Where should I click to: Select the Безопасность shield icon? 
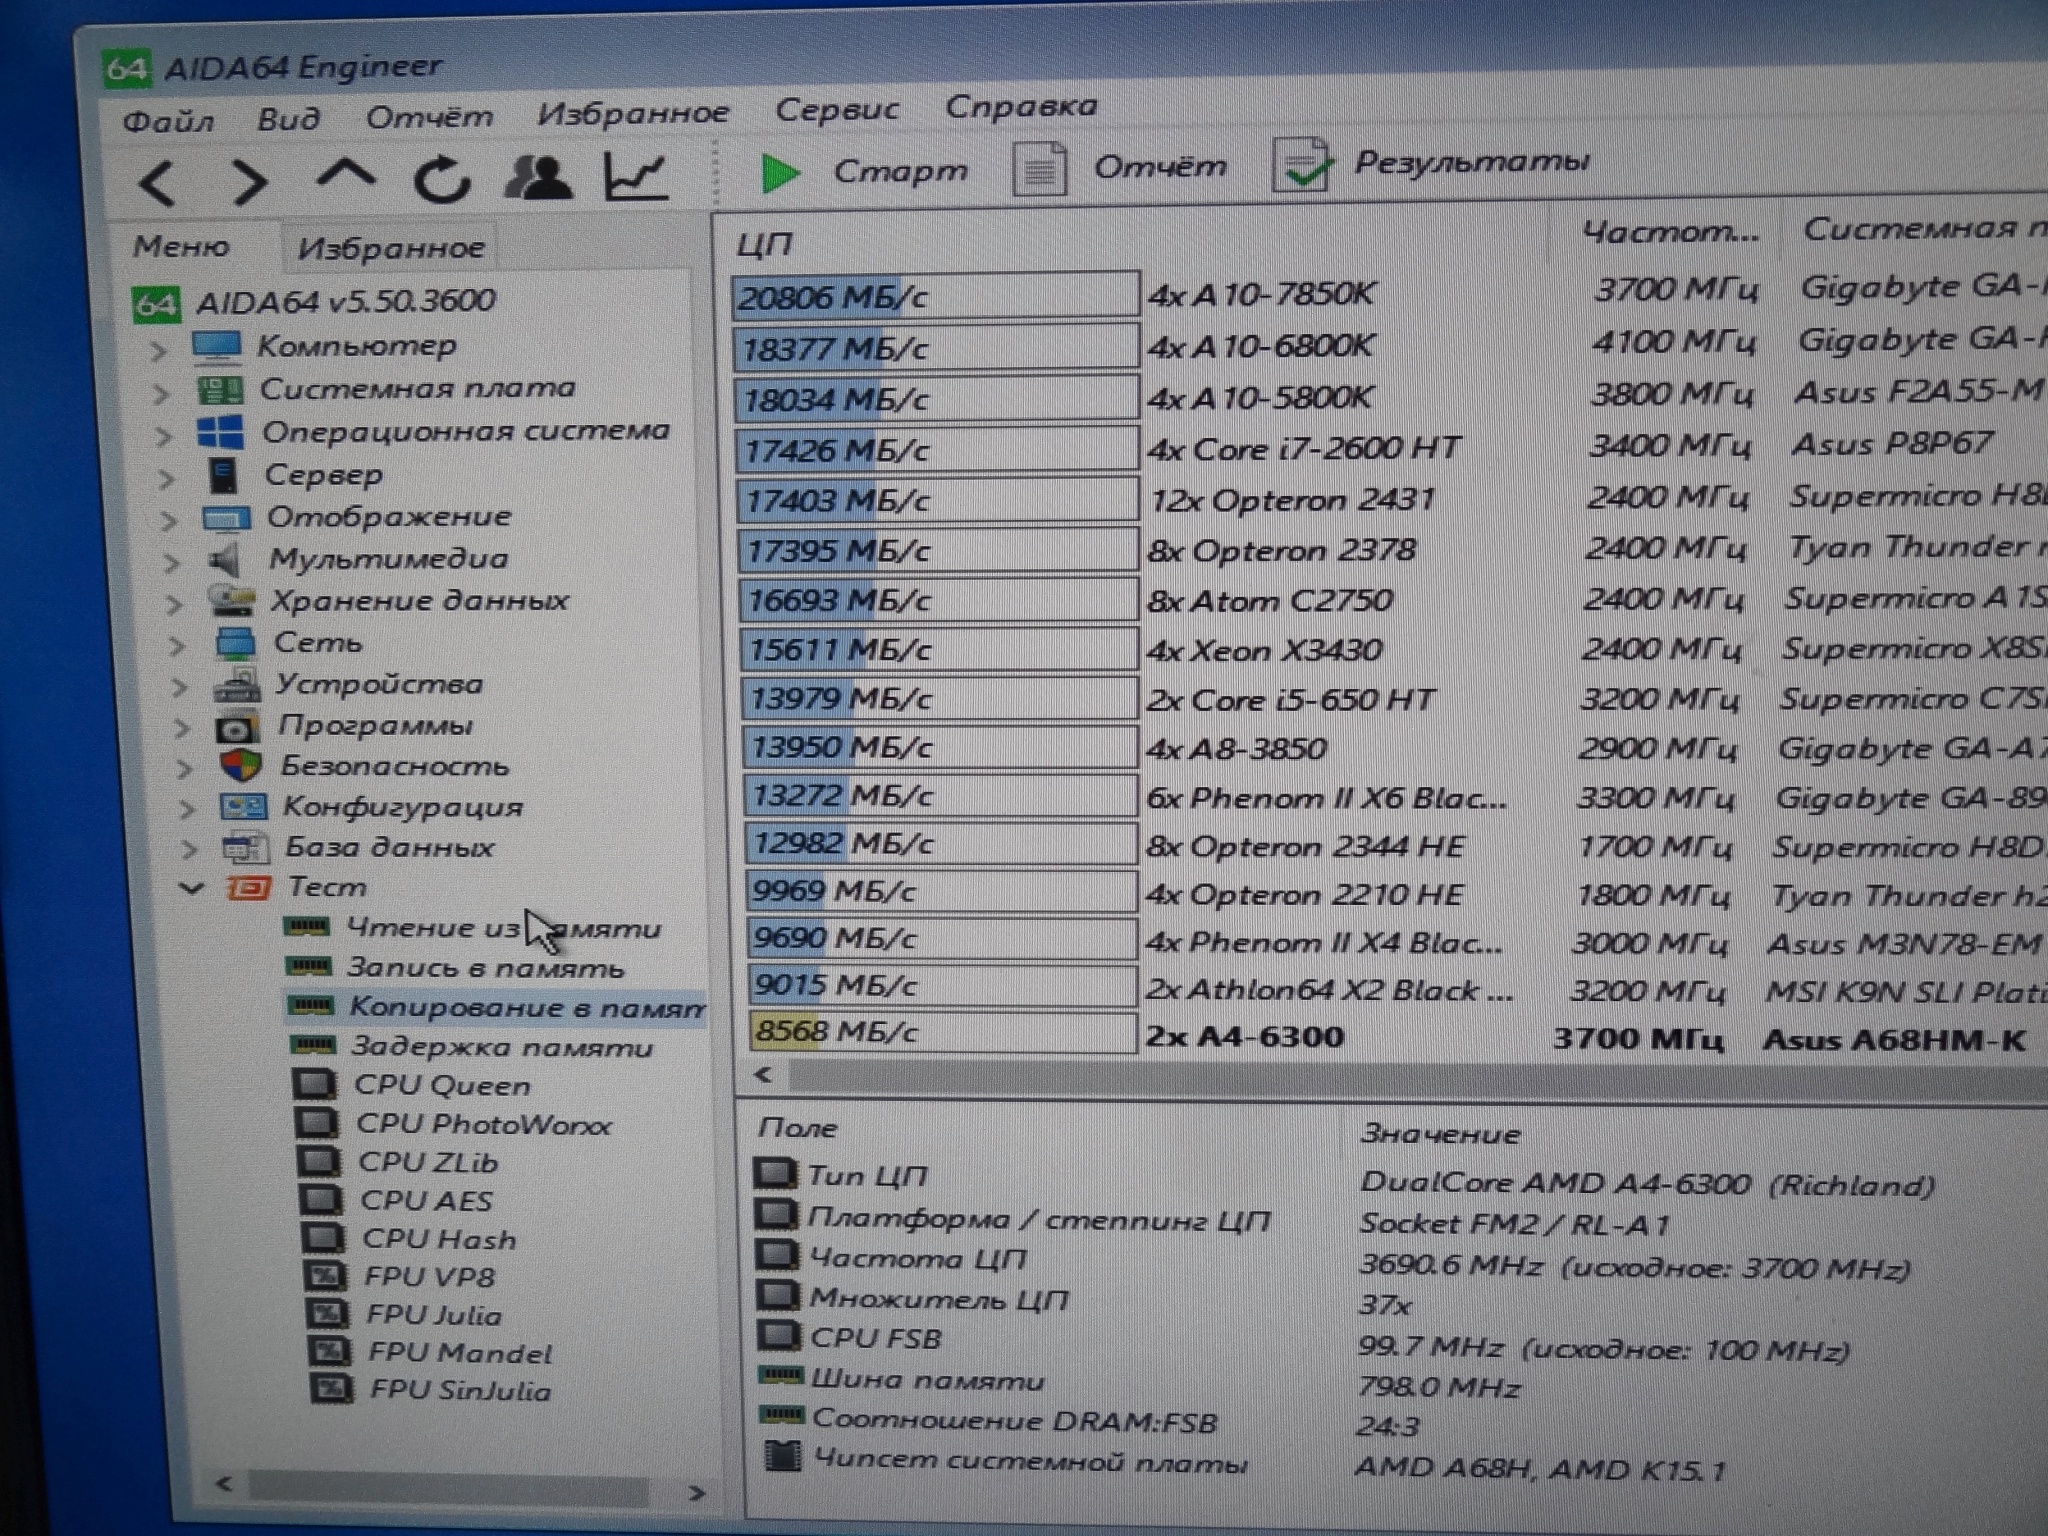(241, 766)
